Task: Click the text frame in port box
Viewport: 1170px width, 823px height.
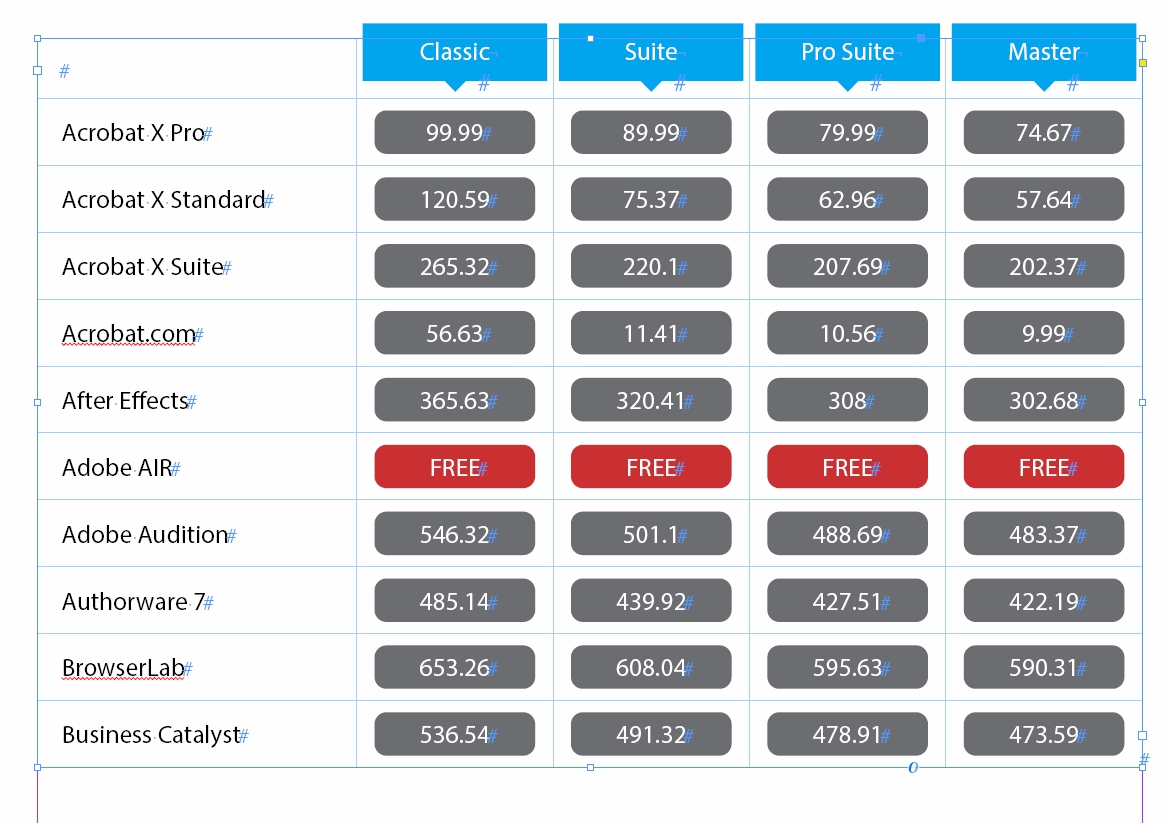Action: tap(38, 70)
